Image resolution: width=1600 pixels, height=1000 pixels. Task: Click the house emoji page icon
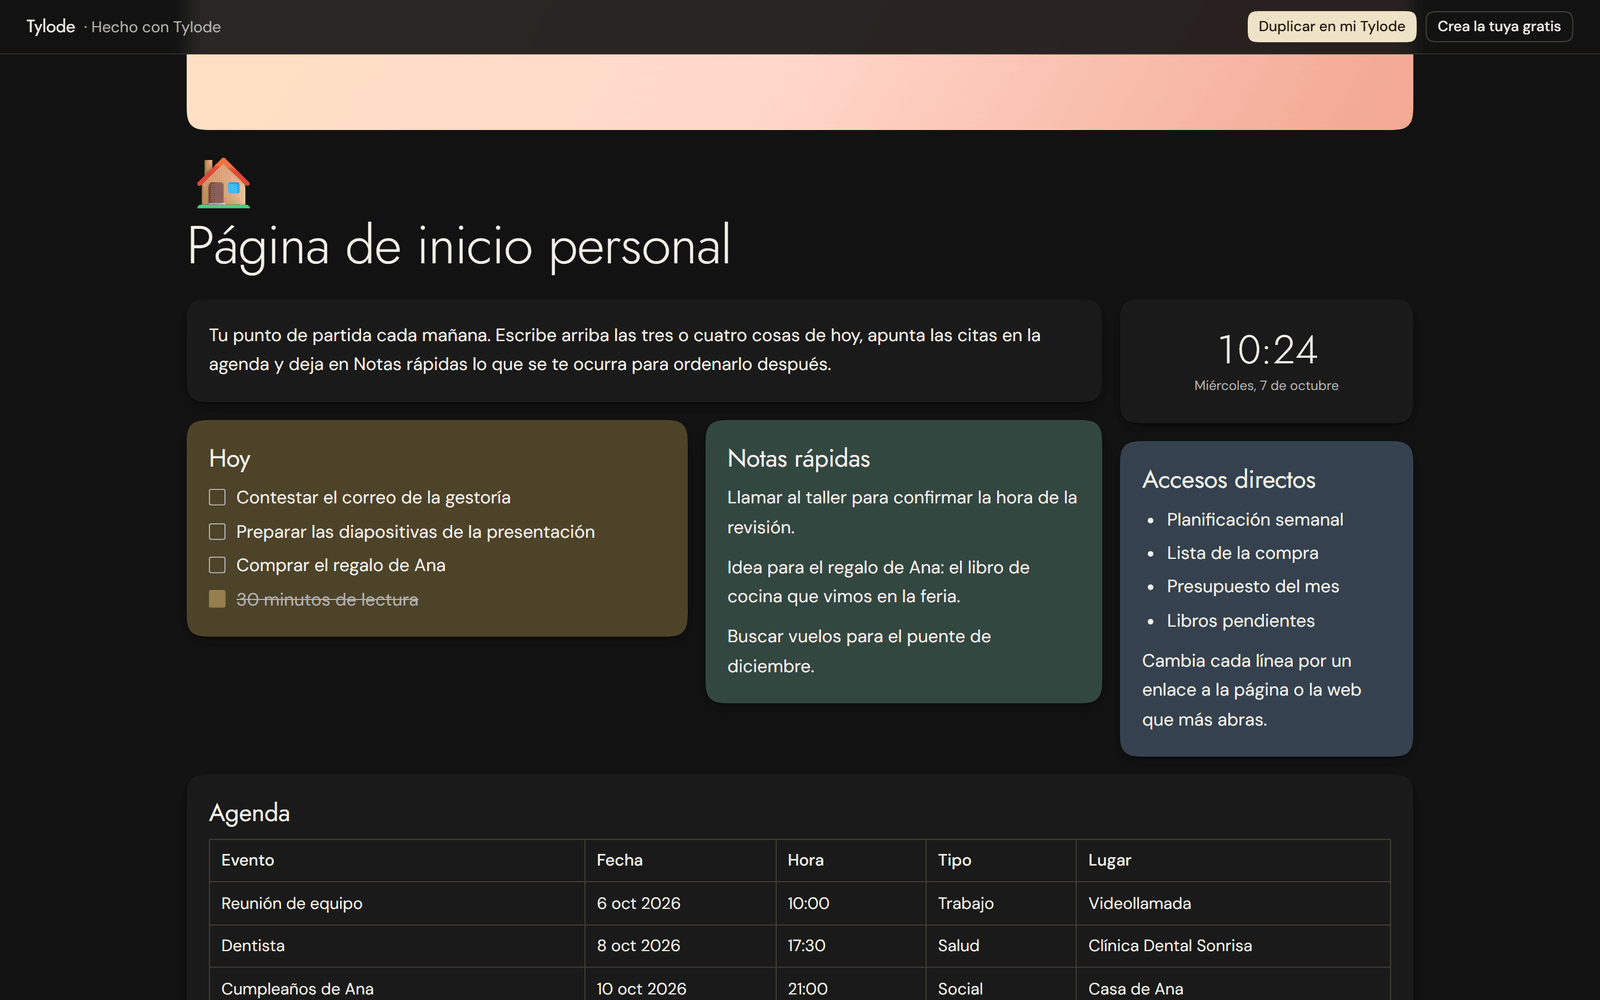[x=223, y=183]
